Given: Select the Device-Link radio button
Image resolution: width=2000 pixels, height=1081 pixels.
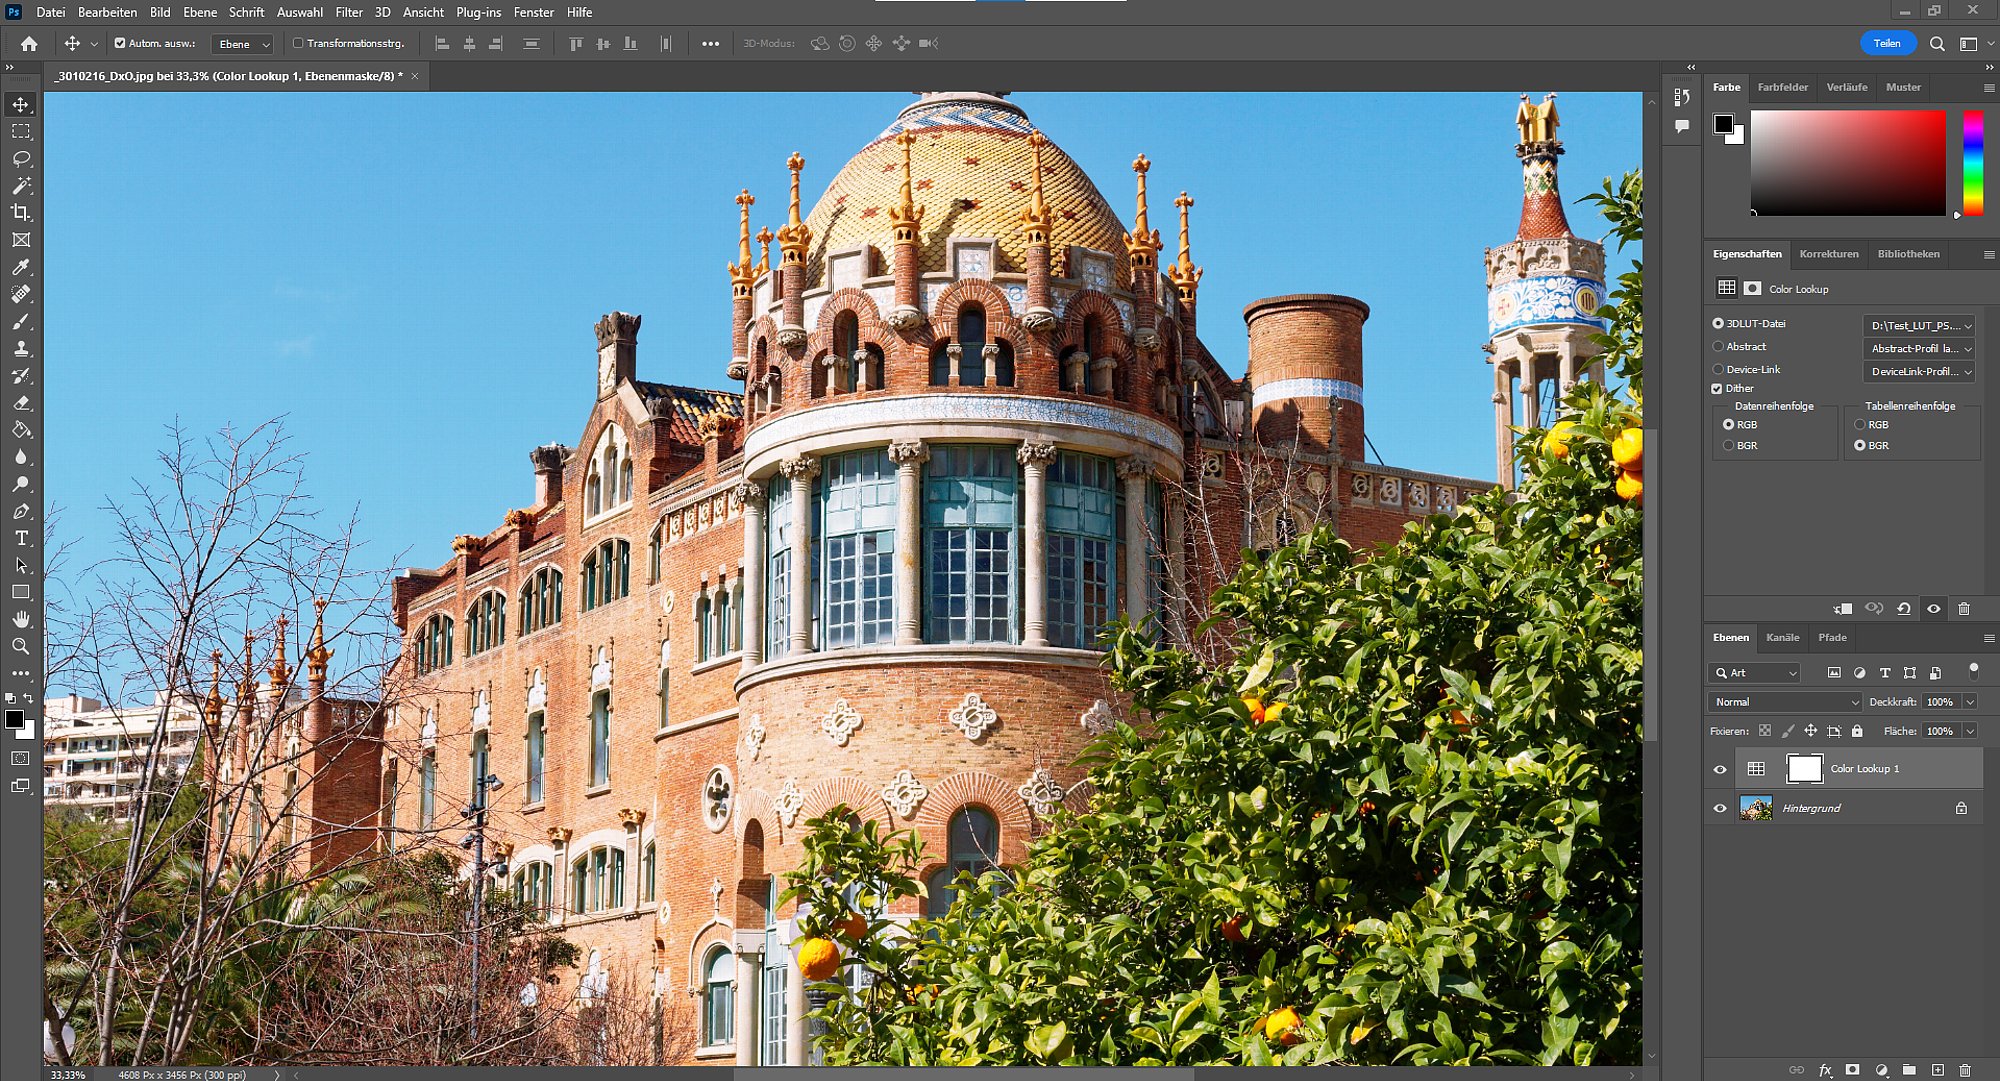Looking at the screenshot, I should (x=1718, y=370).
